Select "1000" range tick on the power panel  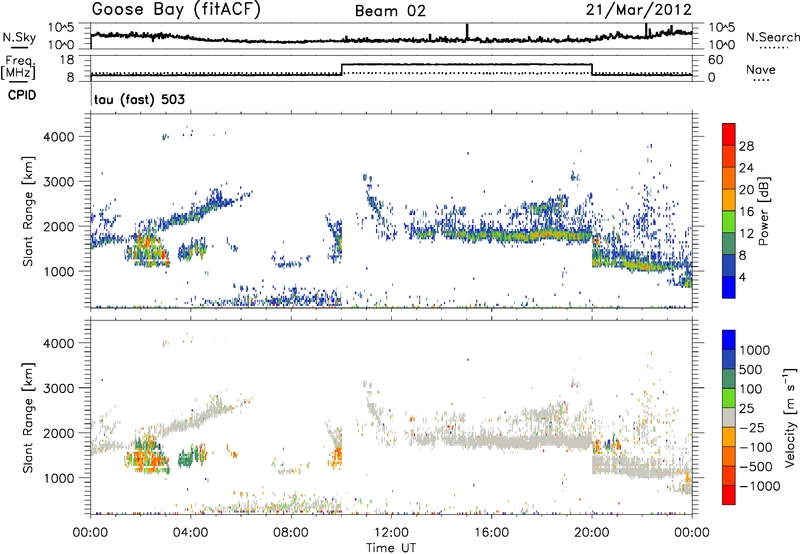click(58, 271)
